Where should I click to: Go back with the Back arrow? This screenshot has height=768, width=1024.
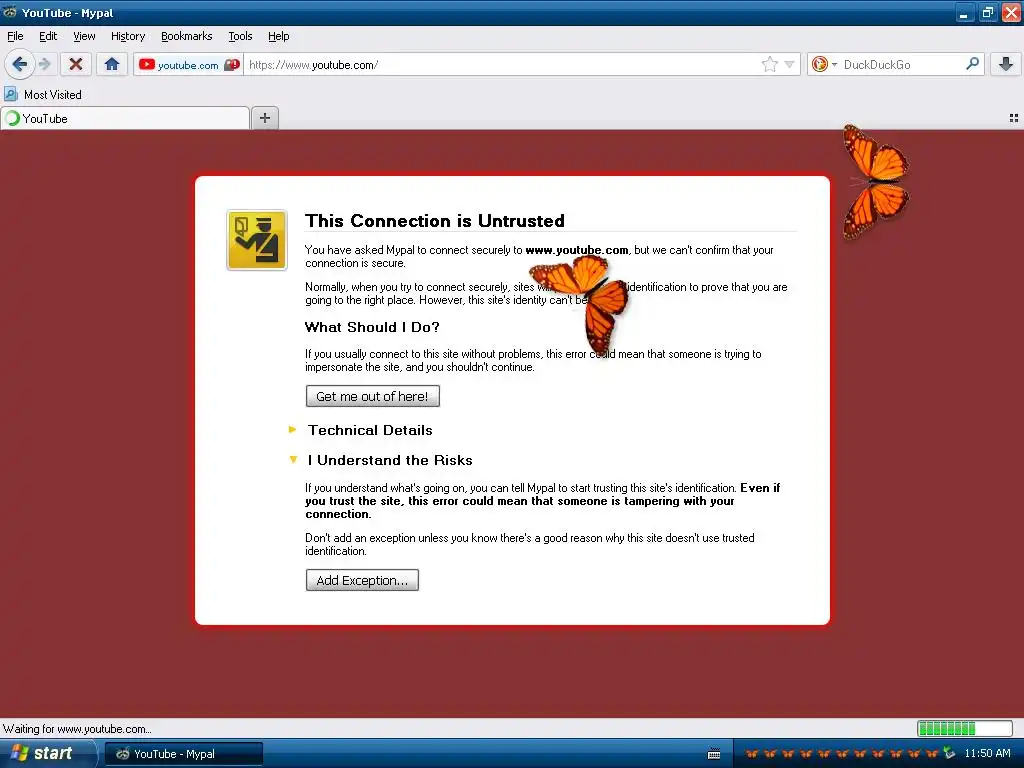20,64
